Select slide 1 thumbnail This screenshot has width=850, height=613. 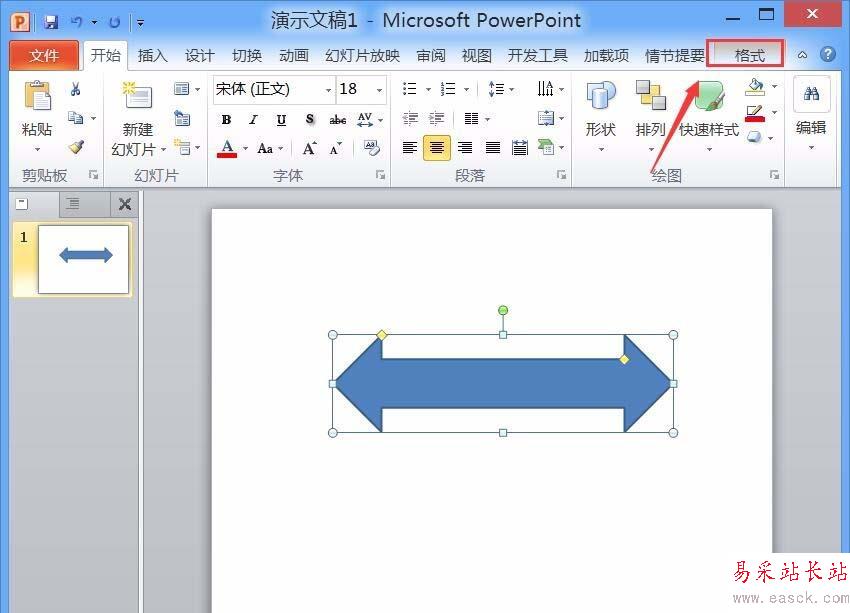pos(83,260)
